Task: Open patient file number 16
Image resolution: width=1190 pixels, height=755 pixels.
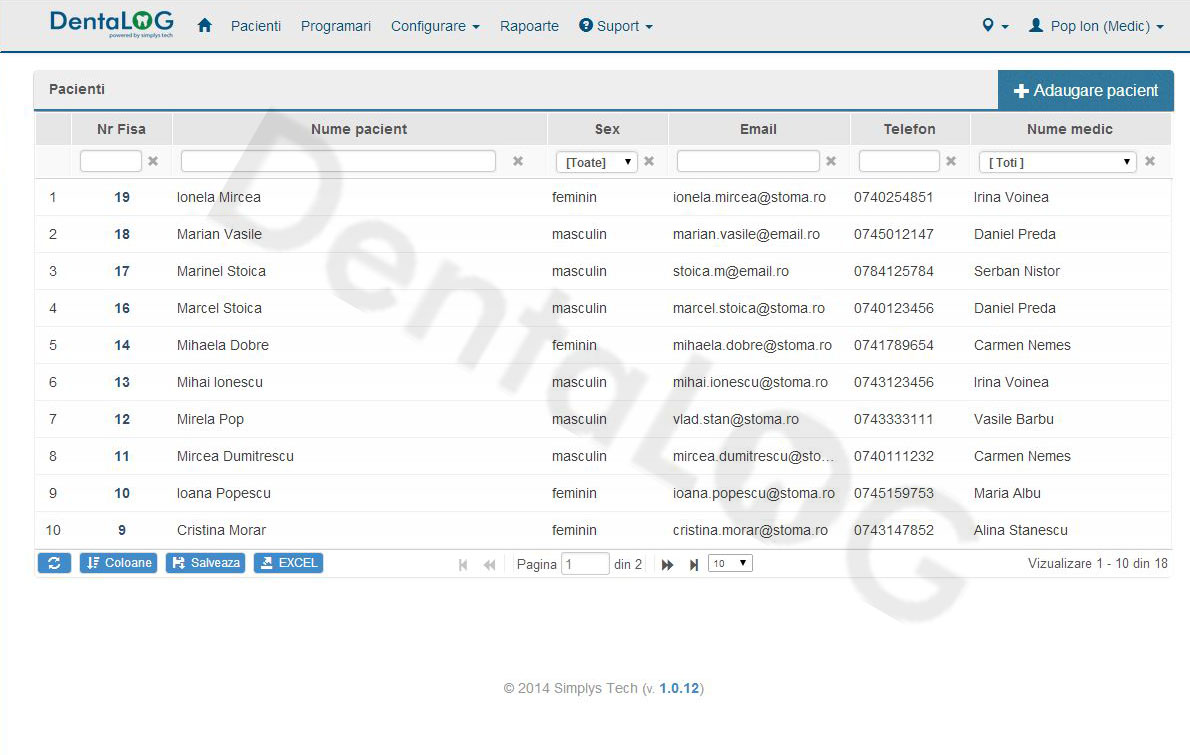Action: (122, 308)
